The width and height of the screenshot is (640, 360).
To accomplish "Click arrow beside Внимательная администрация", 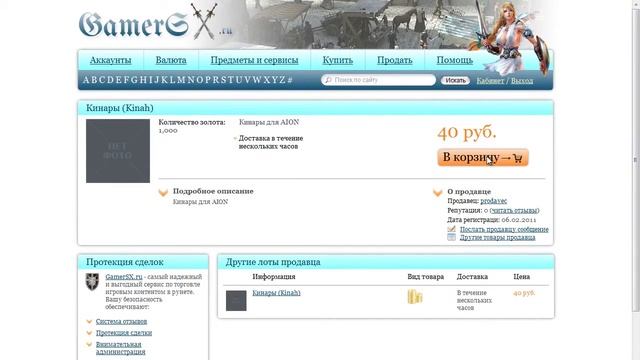I will (89, 344).
